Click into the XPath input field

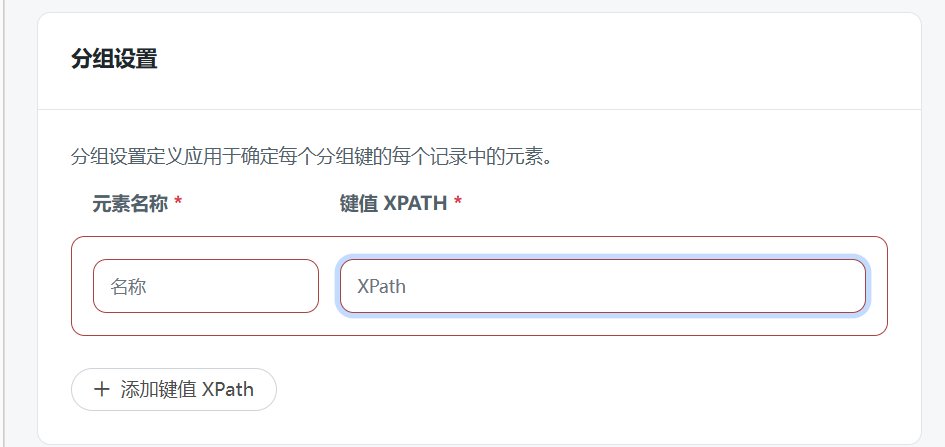pos(602,286)
